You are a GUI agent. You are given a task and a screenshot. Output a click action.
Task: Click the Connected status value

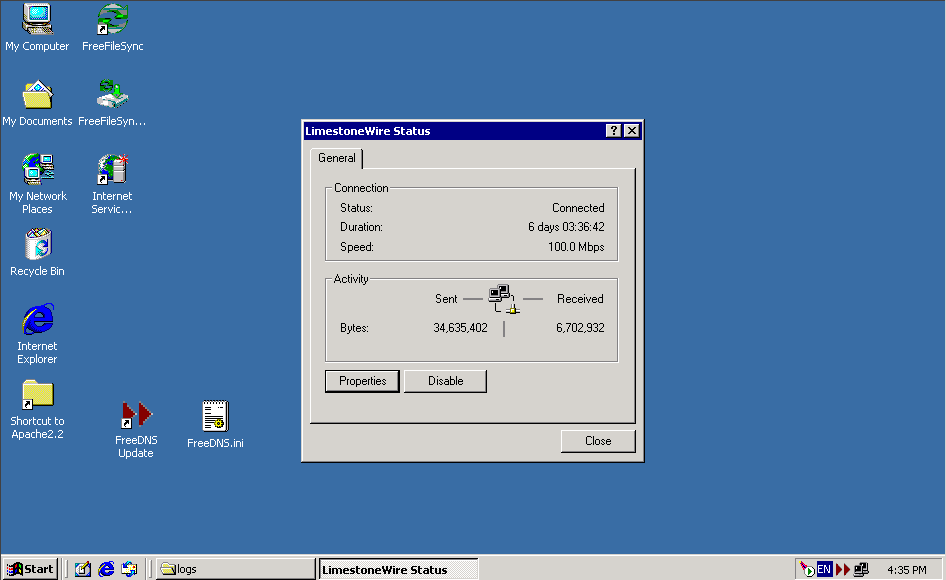(x=578, y=208)
